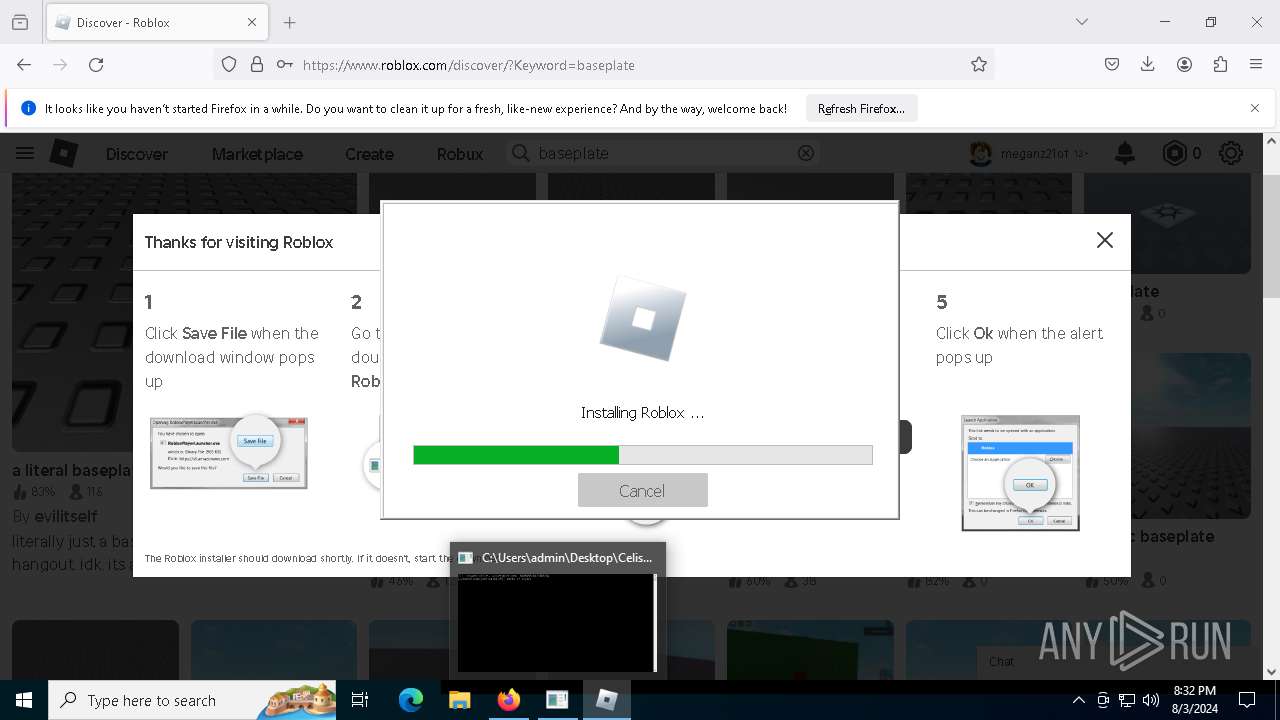Open the list all tabs dropdown

point(1082,22)
